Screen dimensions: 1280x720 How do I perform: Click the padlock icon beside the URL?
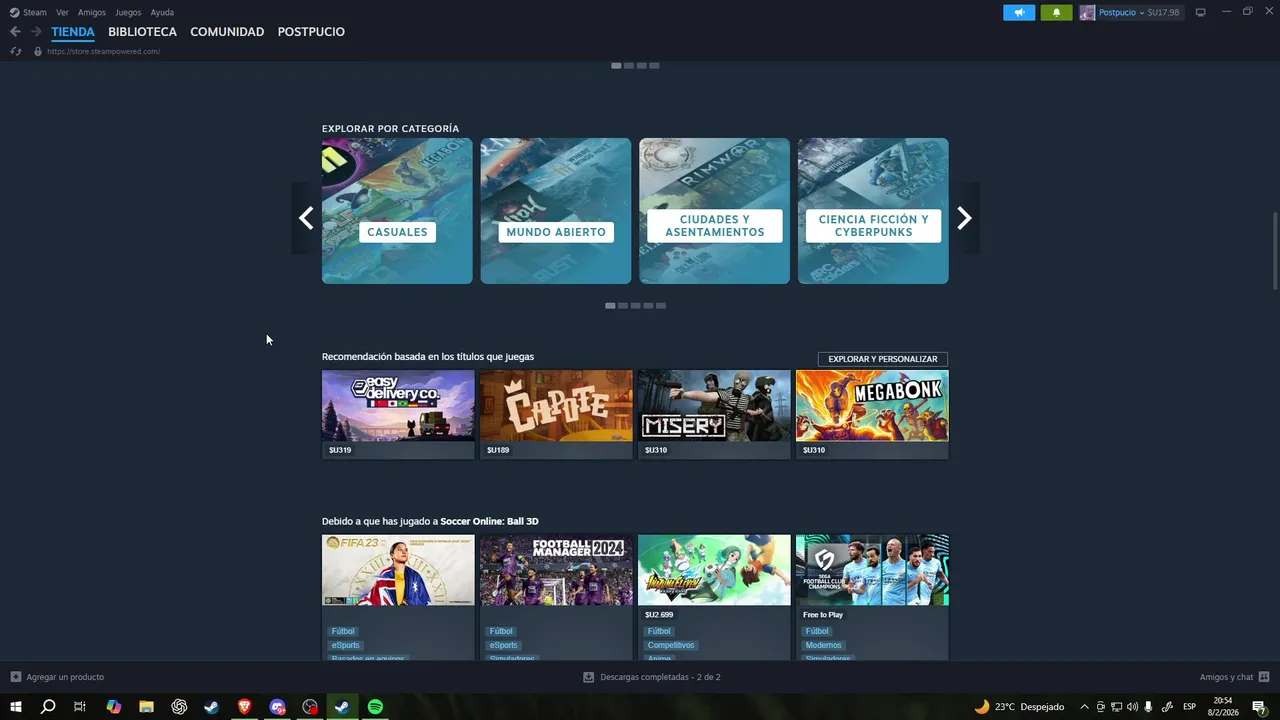tap(38, 51)
